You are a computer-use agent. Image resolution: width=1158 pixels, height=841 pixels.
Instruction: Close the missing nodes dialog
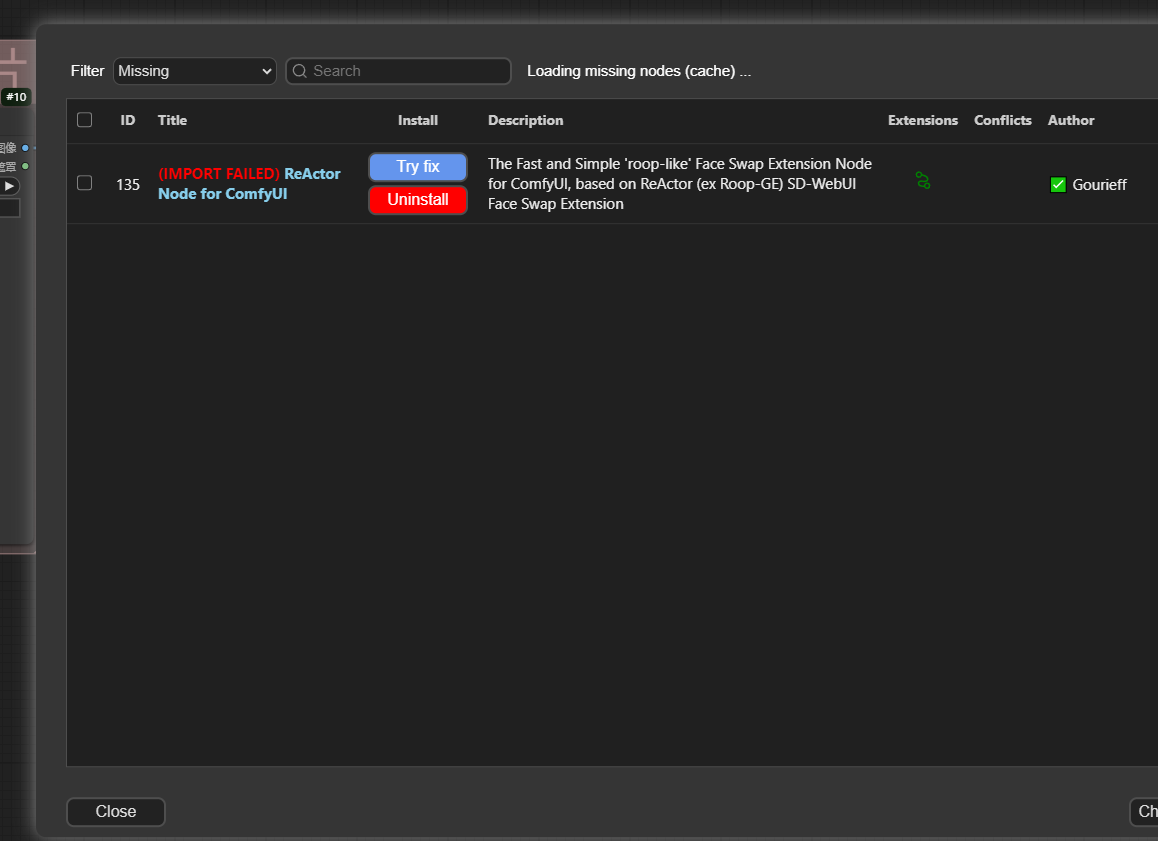[x=116, y=811]
